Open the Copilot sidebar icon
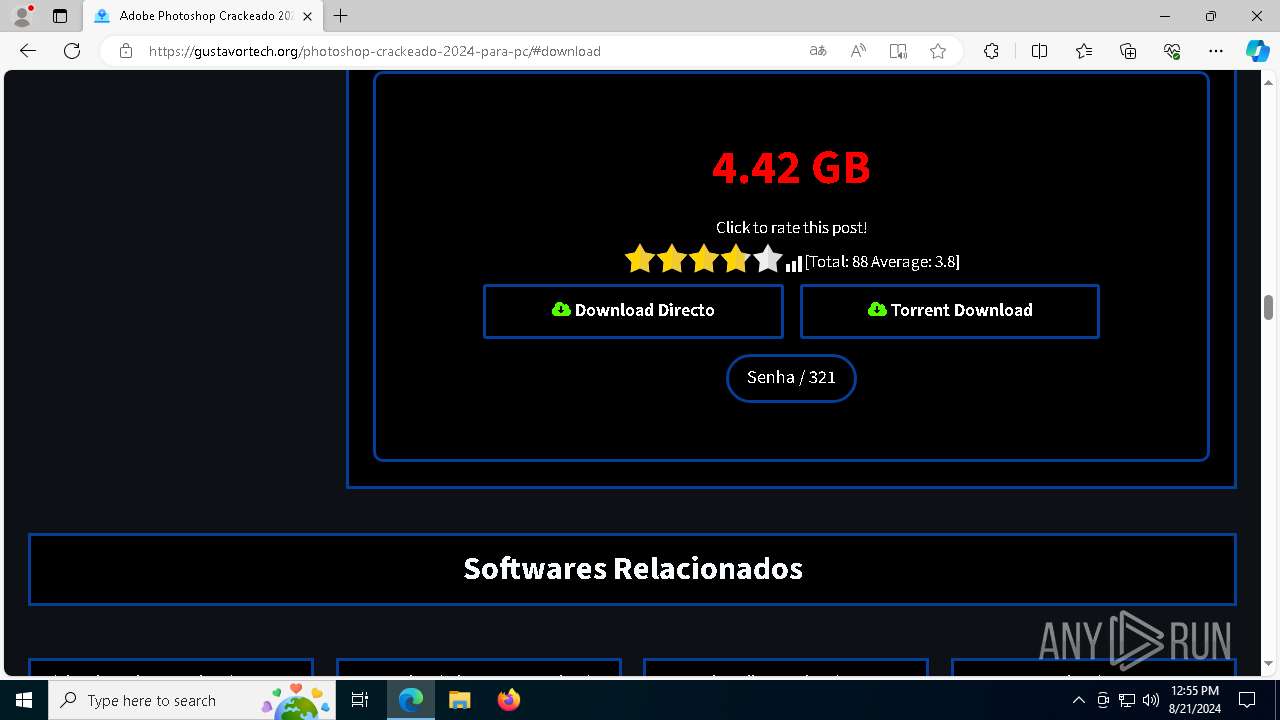1280x720 pixels. pos(1257,51)
